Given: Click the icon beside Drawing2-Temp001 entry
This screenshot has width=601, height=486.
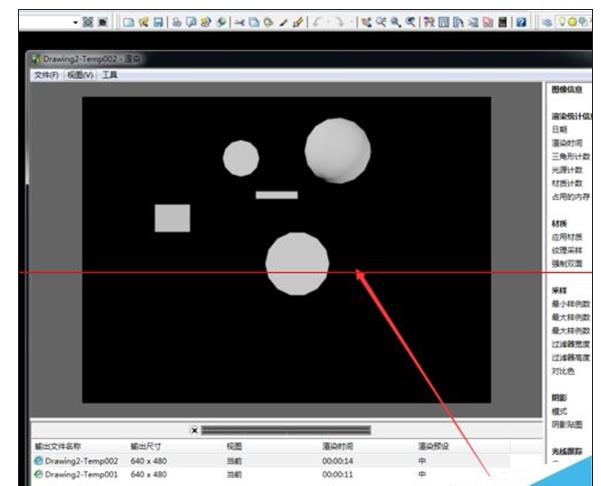Looking at the screenshot, I should point(39,475).
